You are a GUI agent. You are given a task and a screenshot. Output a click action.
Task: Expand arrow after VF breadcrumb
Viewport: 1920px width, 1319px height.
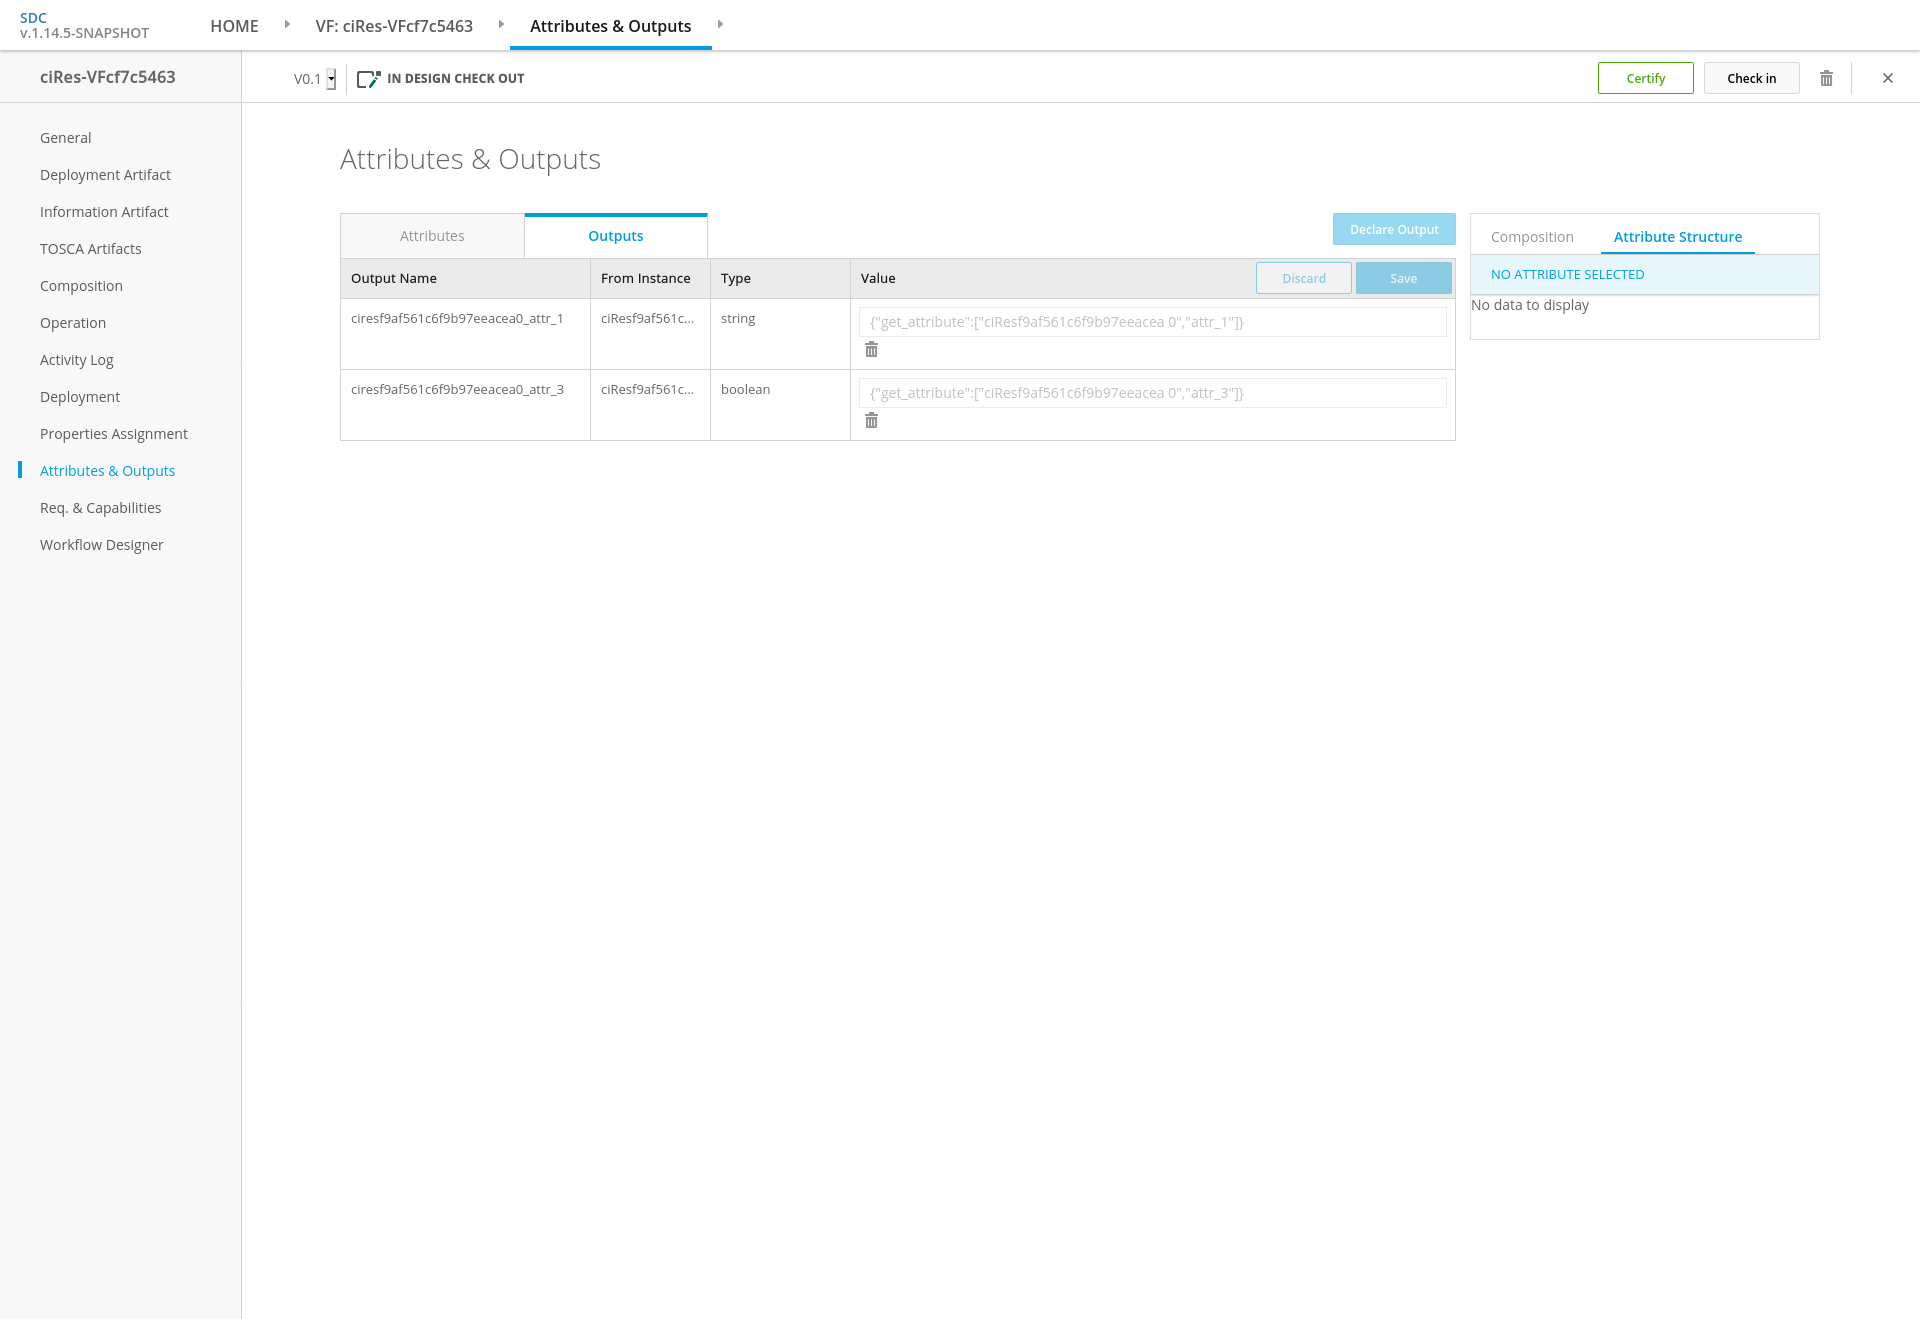pos(501,25)
